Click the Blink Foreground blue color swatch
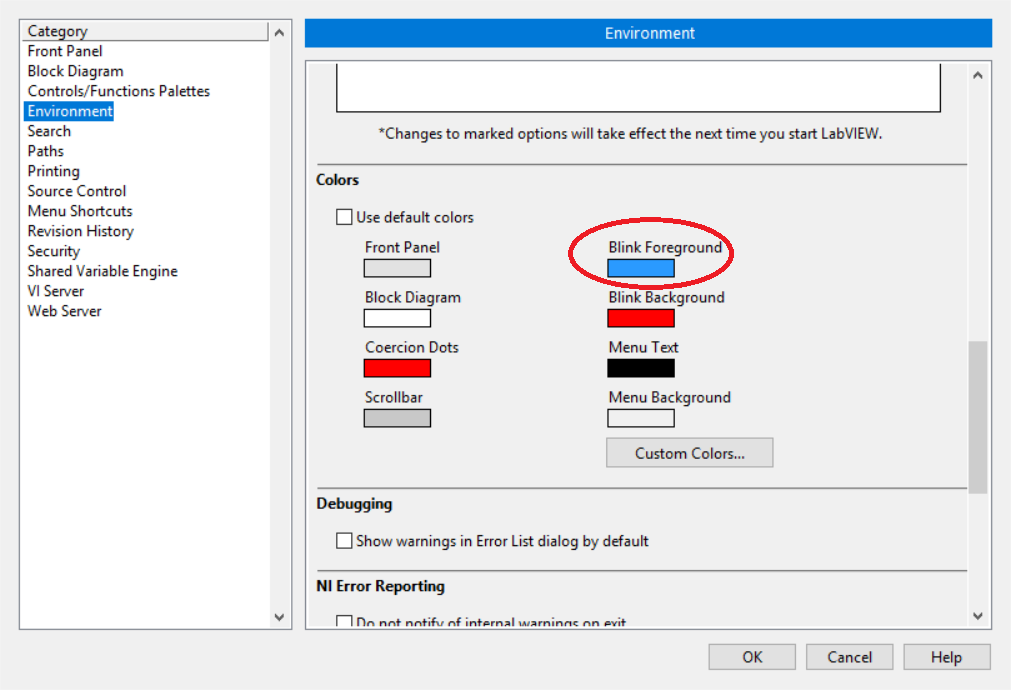1011x690 pixels. pos(640,268)
